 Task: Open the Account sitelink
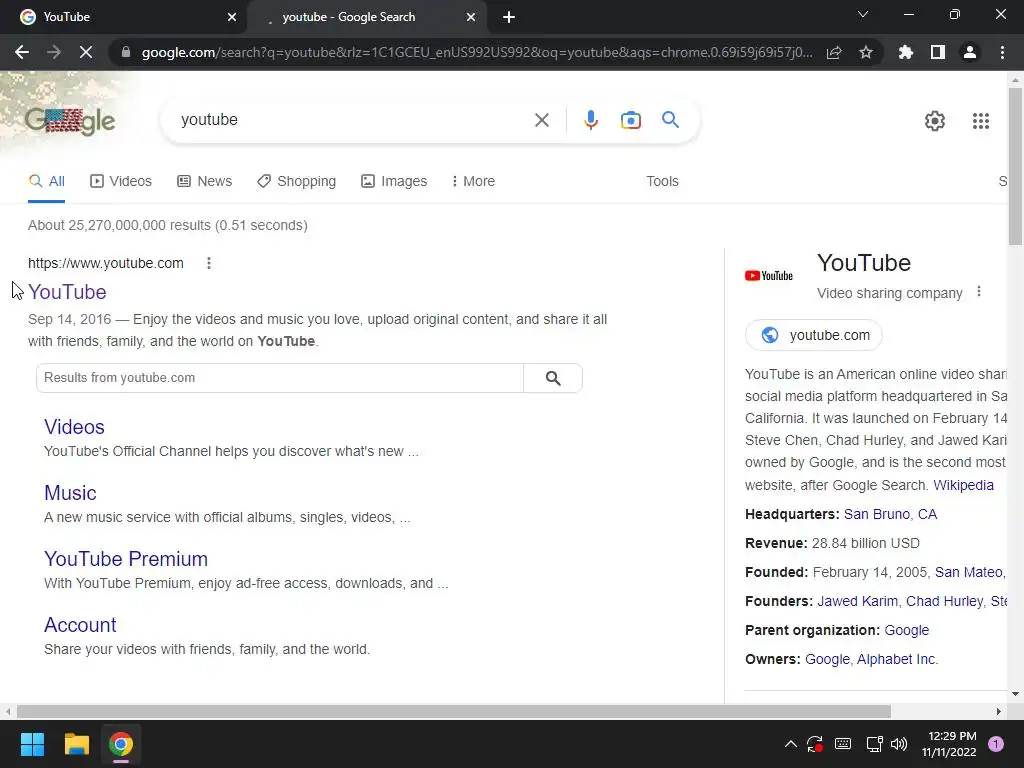(80, 625)
